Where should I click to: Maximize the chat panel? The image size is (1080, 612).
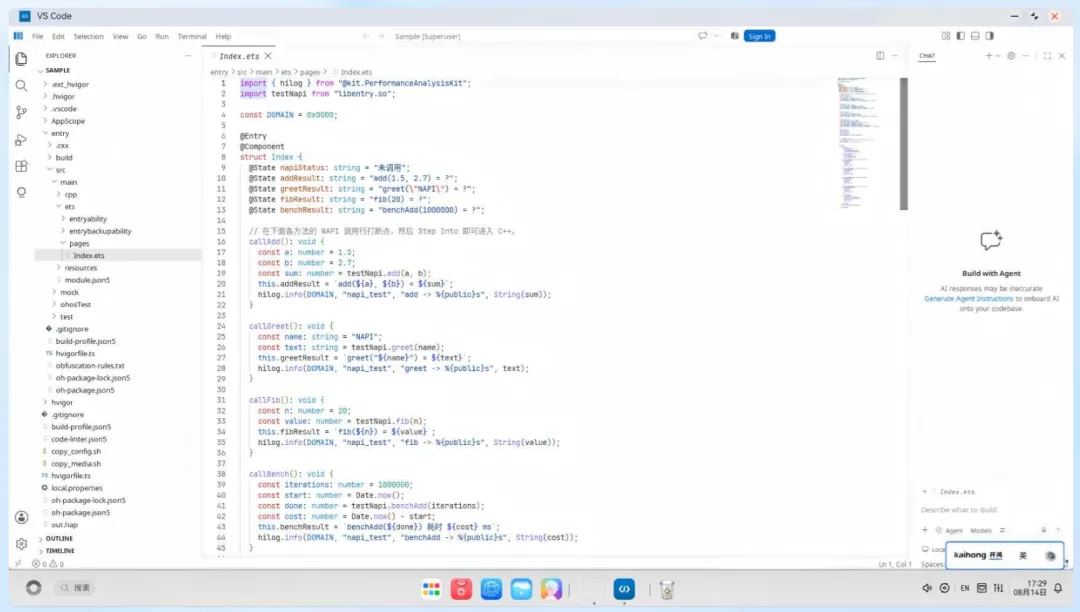point(1047,56)
